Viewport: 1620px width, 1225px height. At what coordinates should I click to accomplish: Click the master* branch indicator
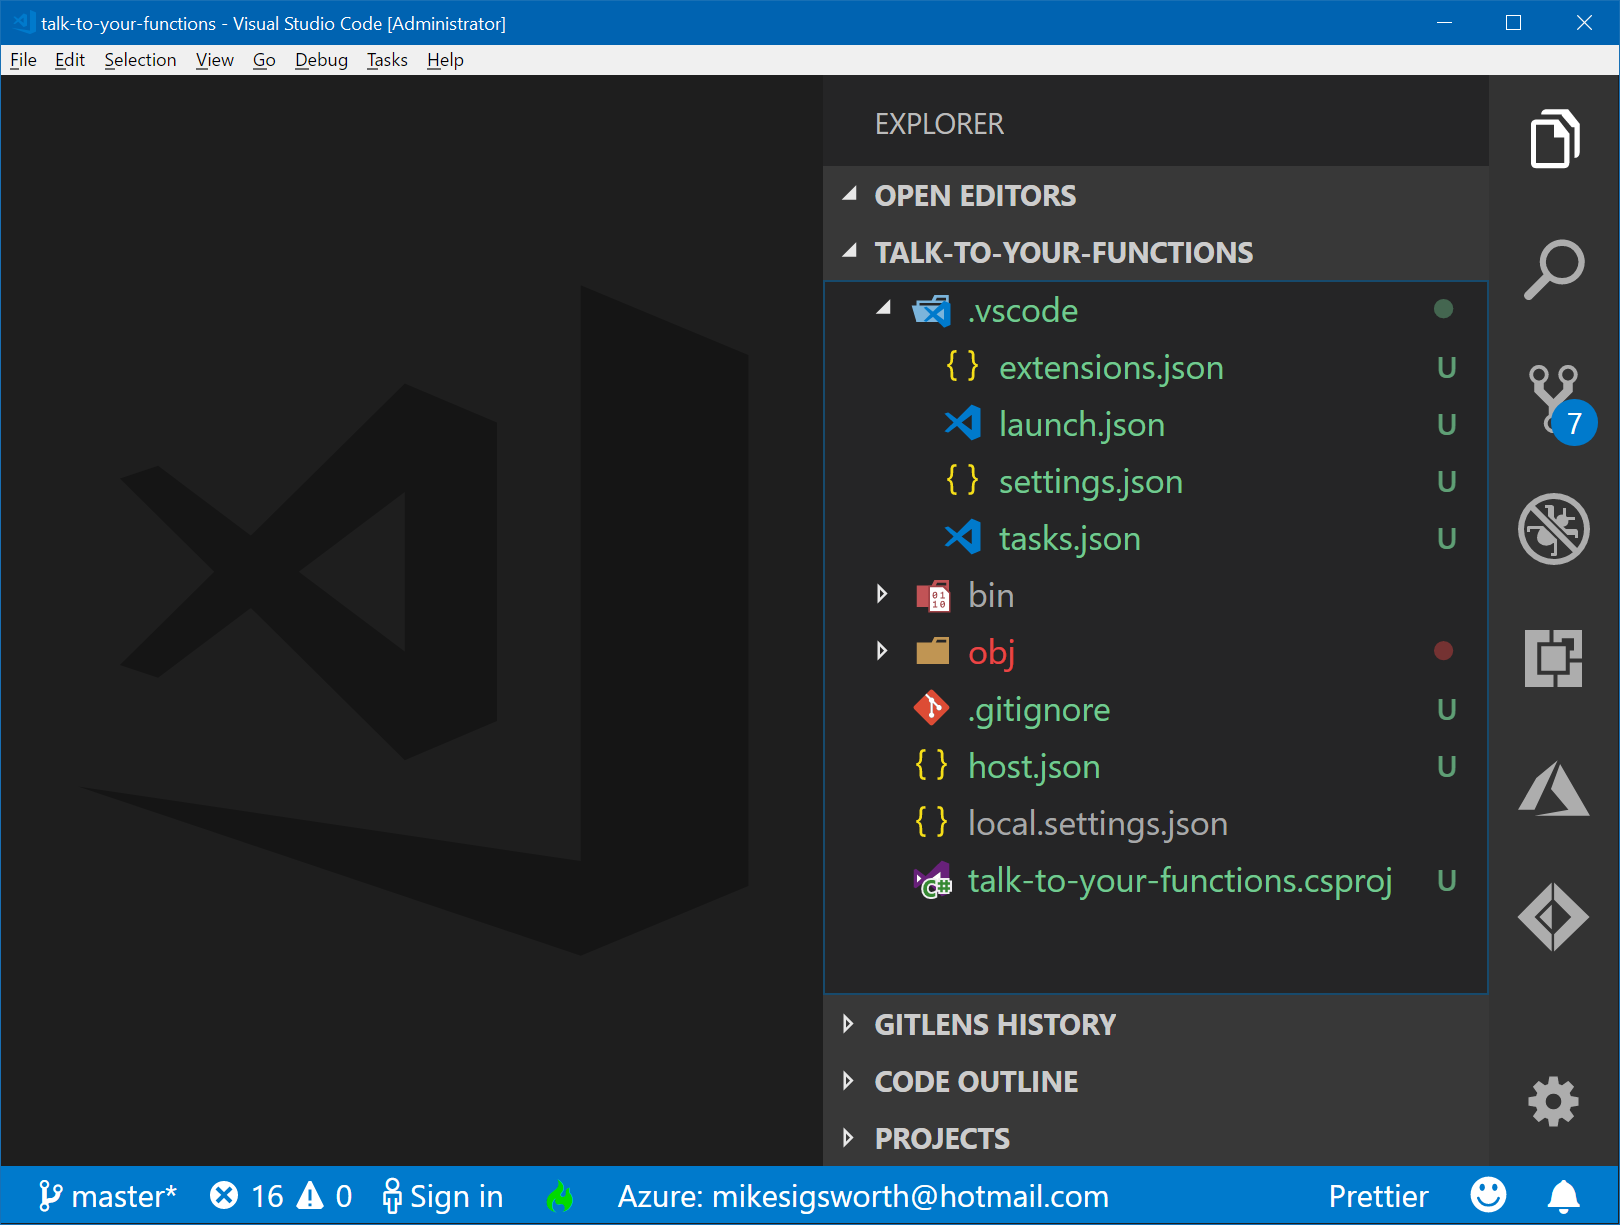pos(107,1196)
